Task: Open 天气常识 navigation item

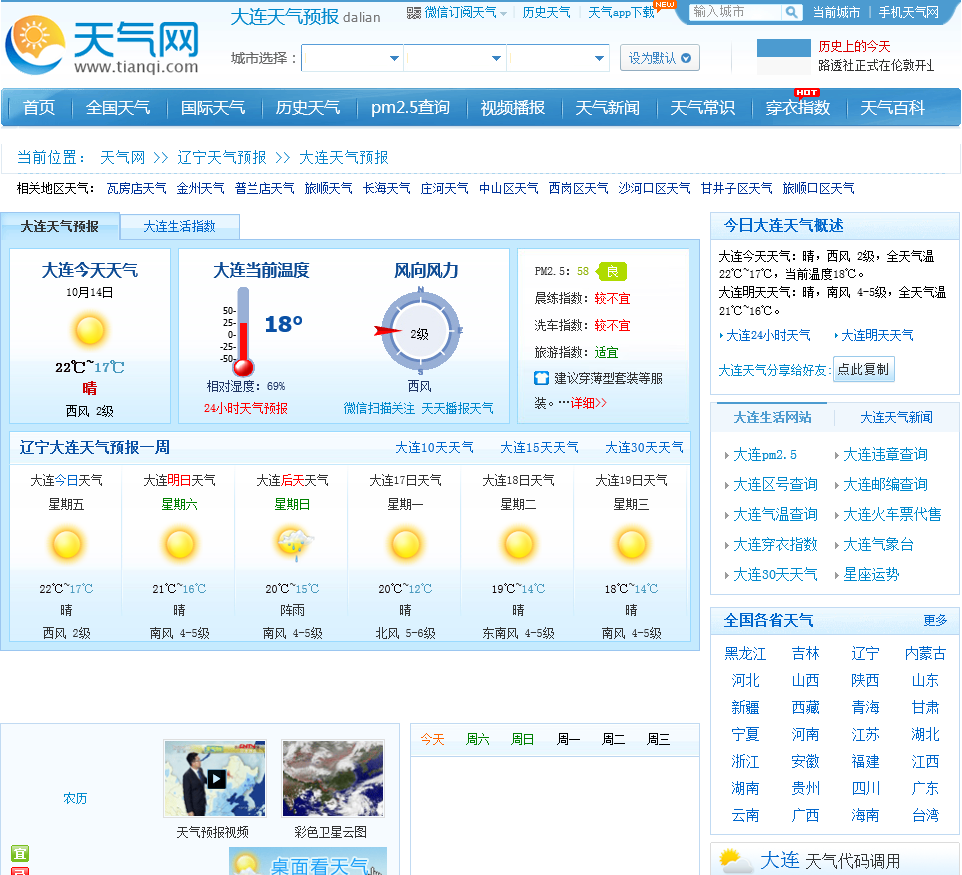Action: click(x=702, y=108)
